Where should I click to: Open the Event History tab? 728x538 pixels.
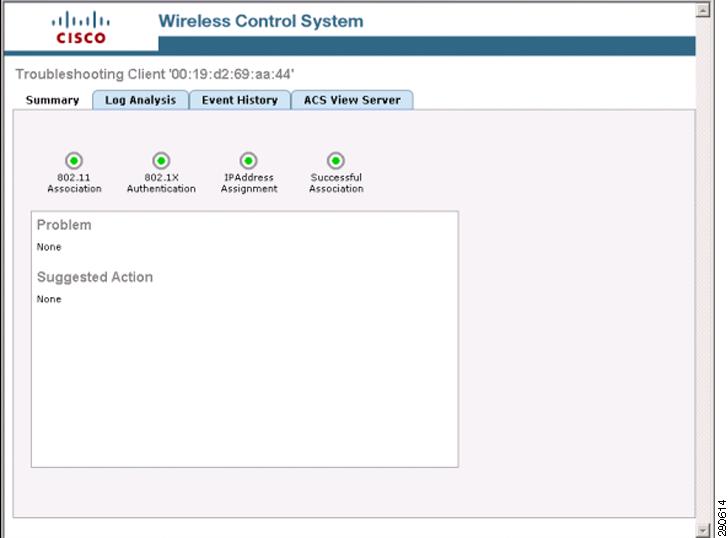pyautogui.click(x=240, y=100)
